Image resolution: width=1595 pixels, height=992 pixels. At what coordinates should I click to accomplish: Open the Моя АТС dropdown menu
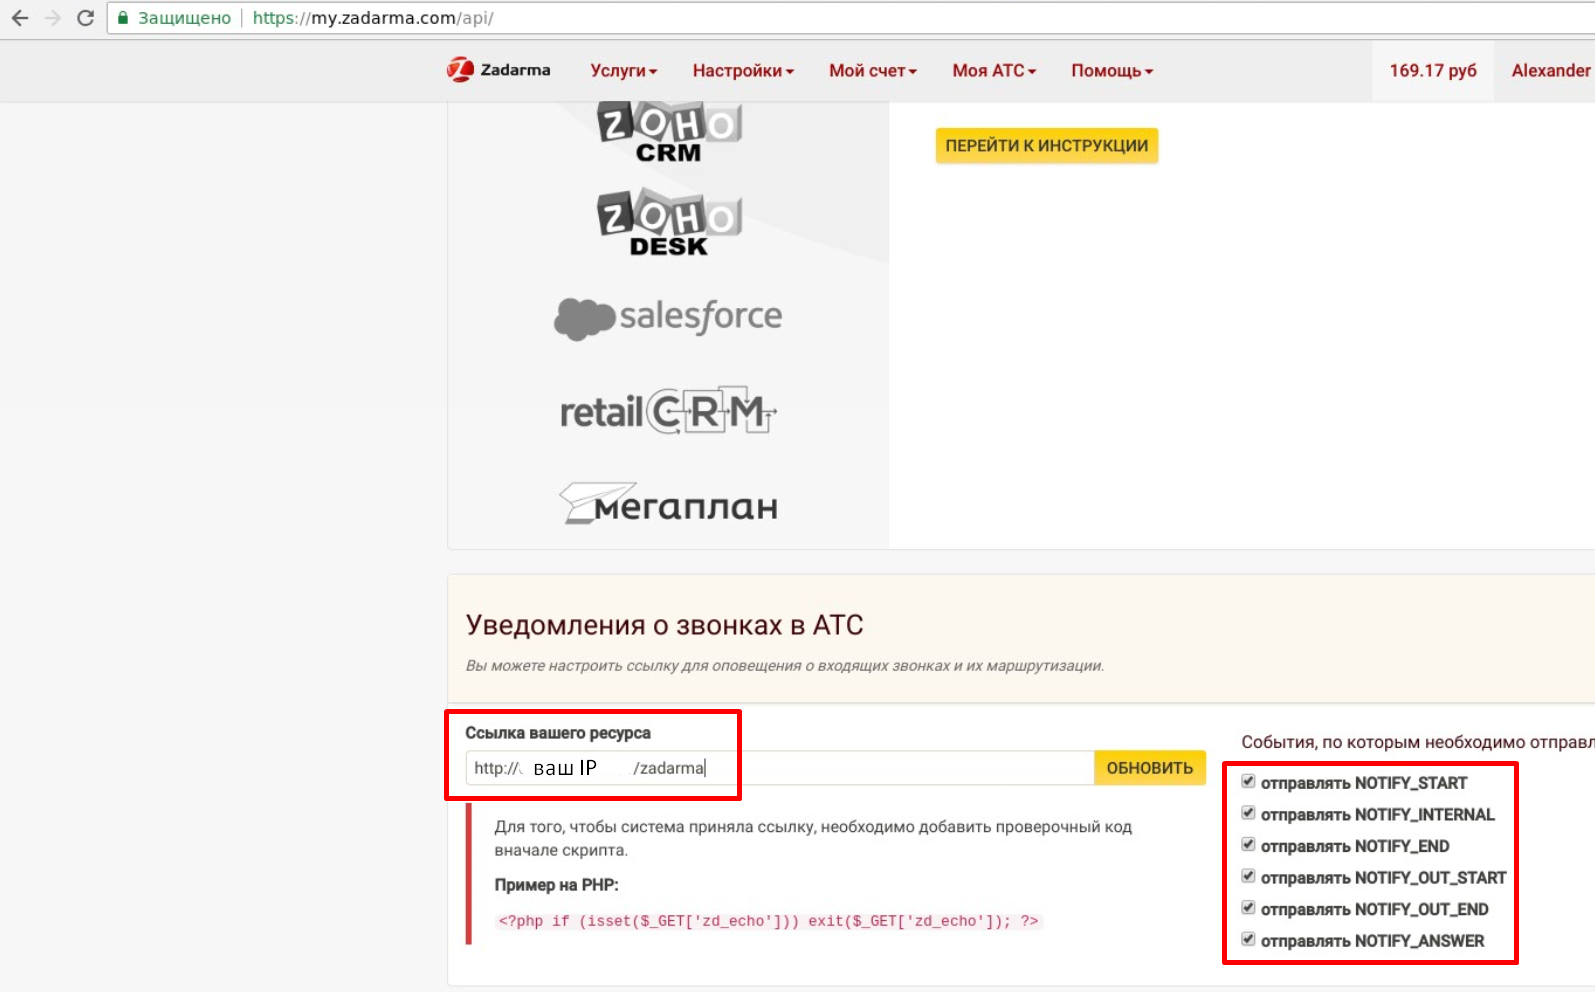coord(994,70)
